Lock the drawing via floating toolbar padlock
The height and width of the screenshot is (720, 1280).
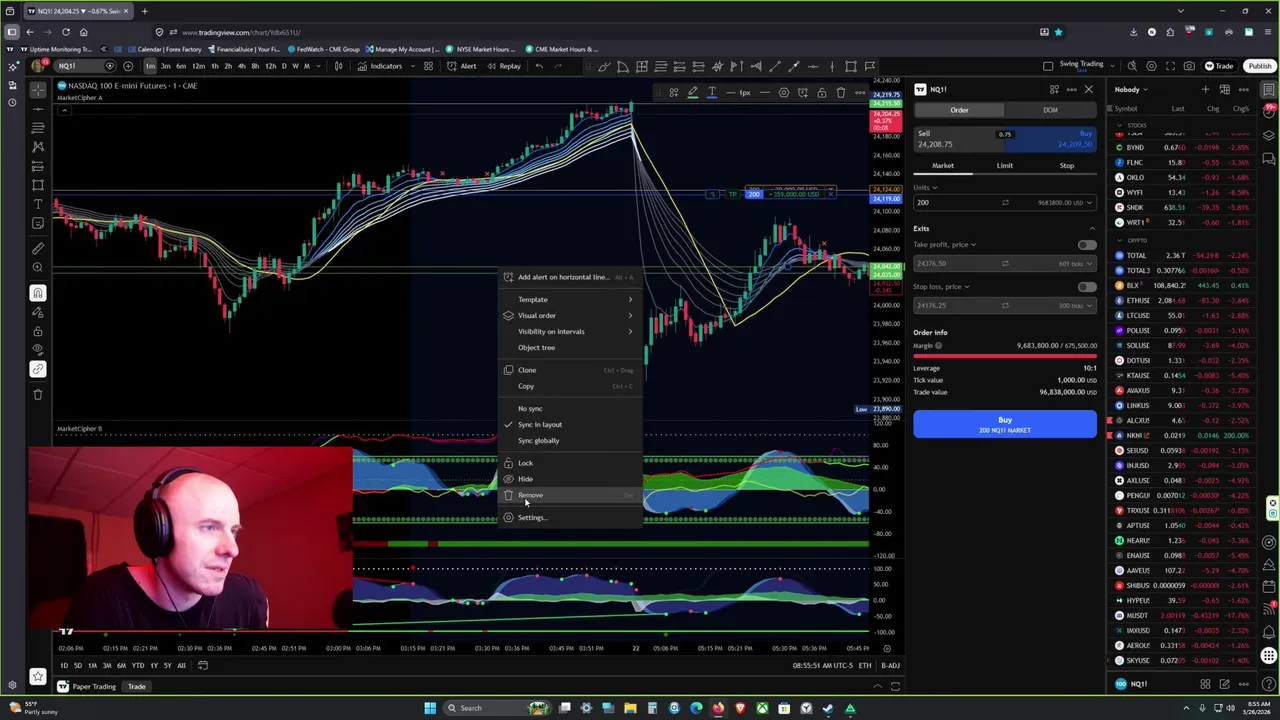(x=822, y=93)
